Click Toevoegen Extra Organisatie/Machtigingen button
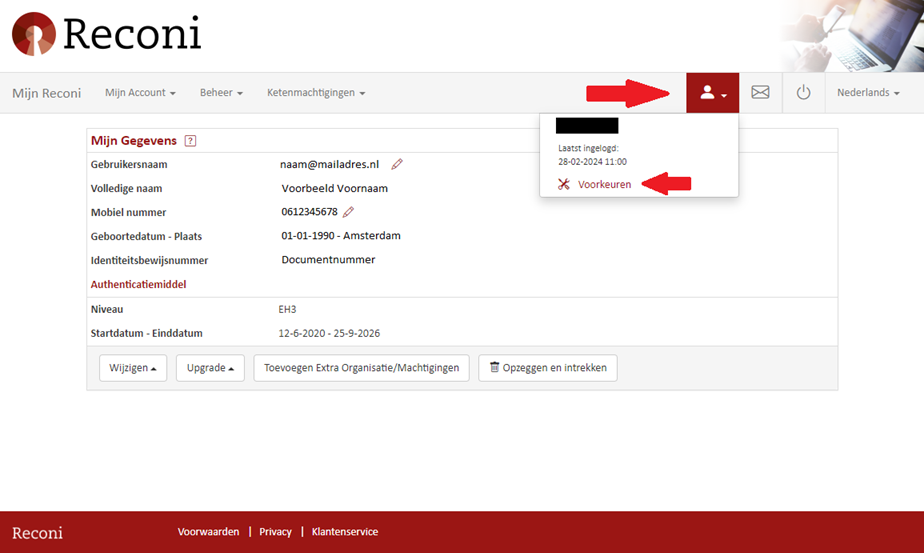 click(361, 368)
